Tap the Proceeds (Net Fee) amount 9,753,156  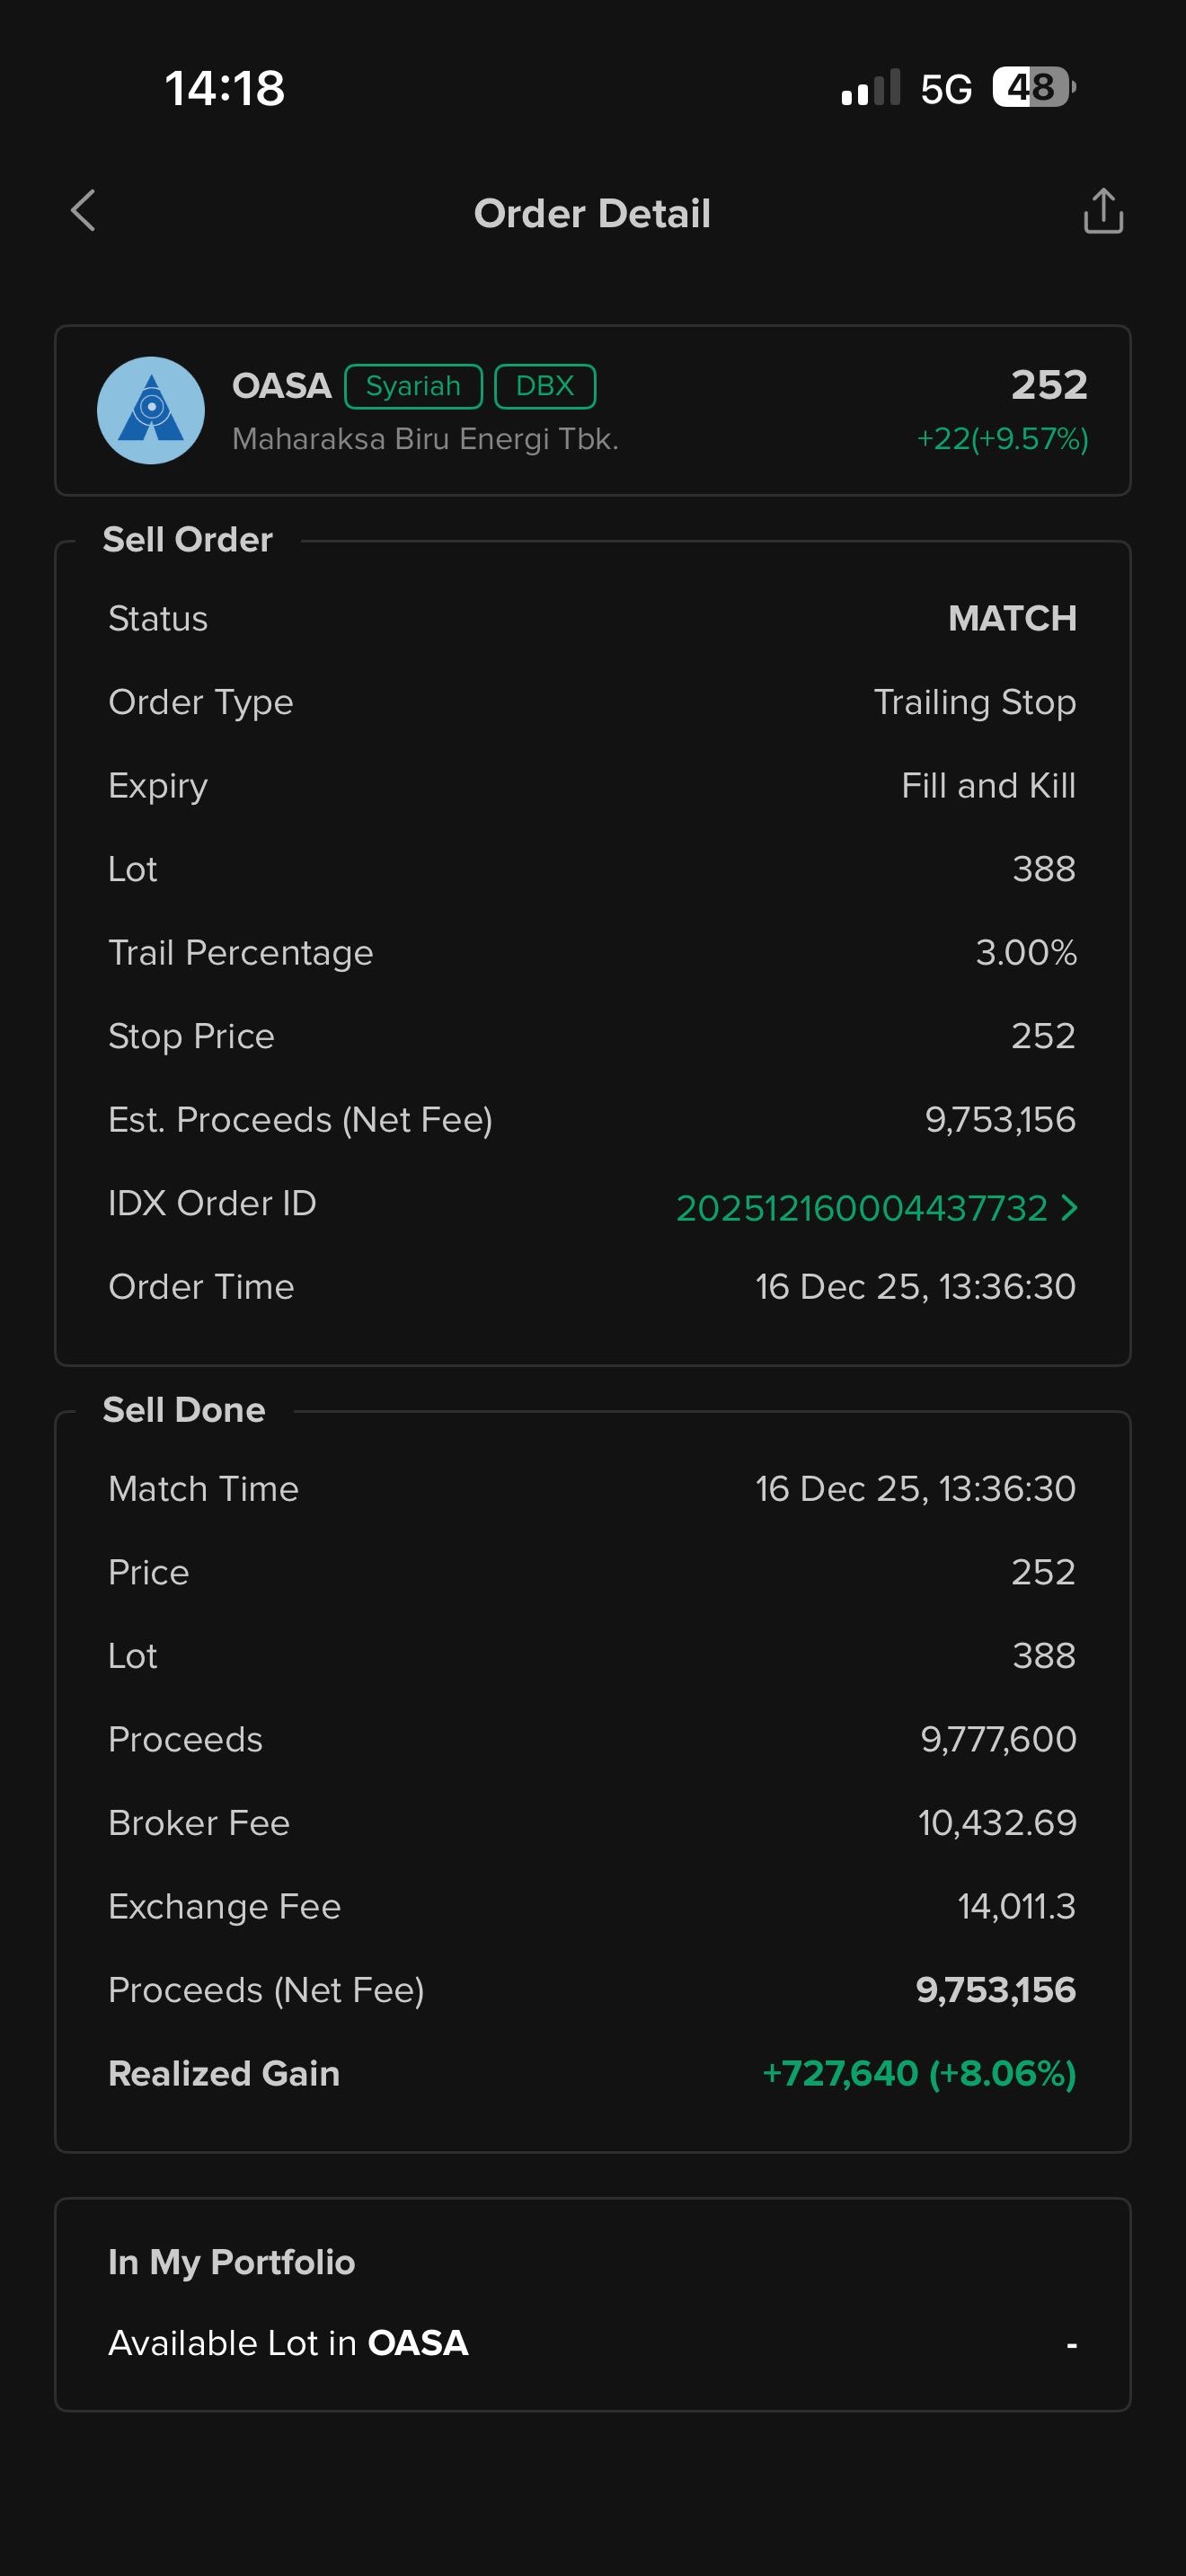[x=995, y=1990]
